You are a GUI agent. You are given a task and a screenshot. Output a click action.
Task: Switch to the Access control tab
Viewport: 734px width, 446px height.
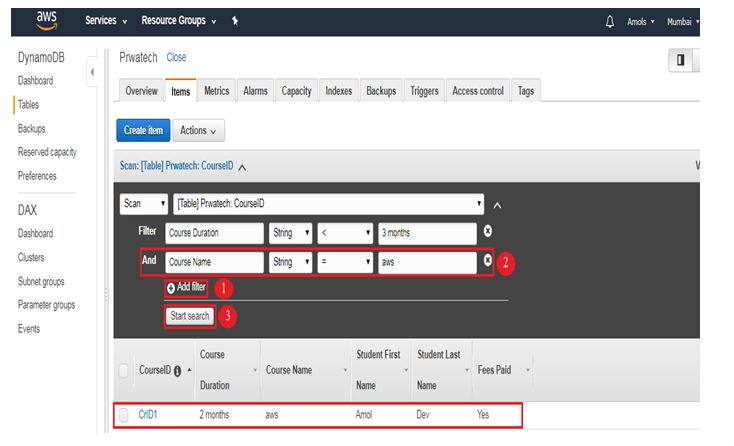[x=478, y=91]
